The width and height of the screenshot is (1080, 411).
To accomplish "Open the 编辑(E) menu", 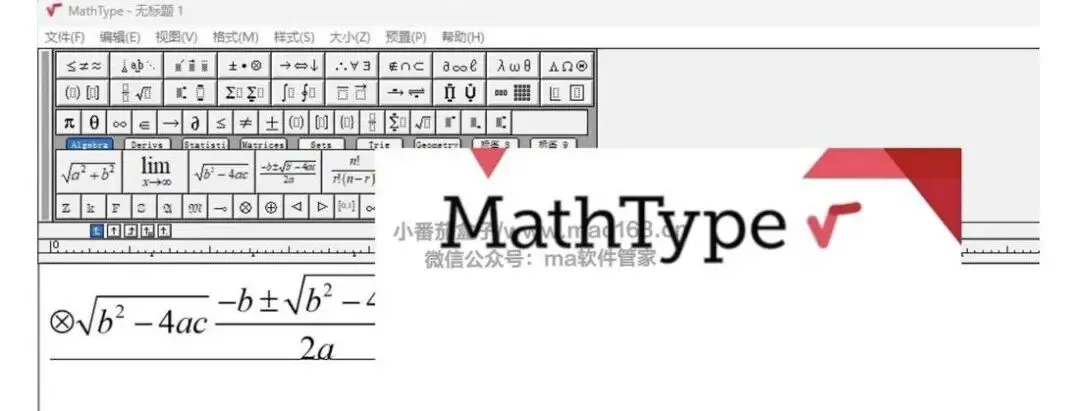I will click(120, 37).
